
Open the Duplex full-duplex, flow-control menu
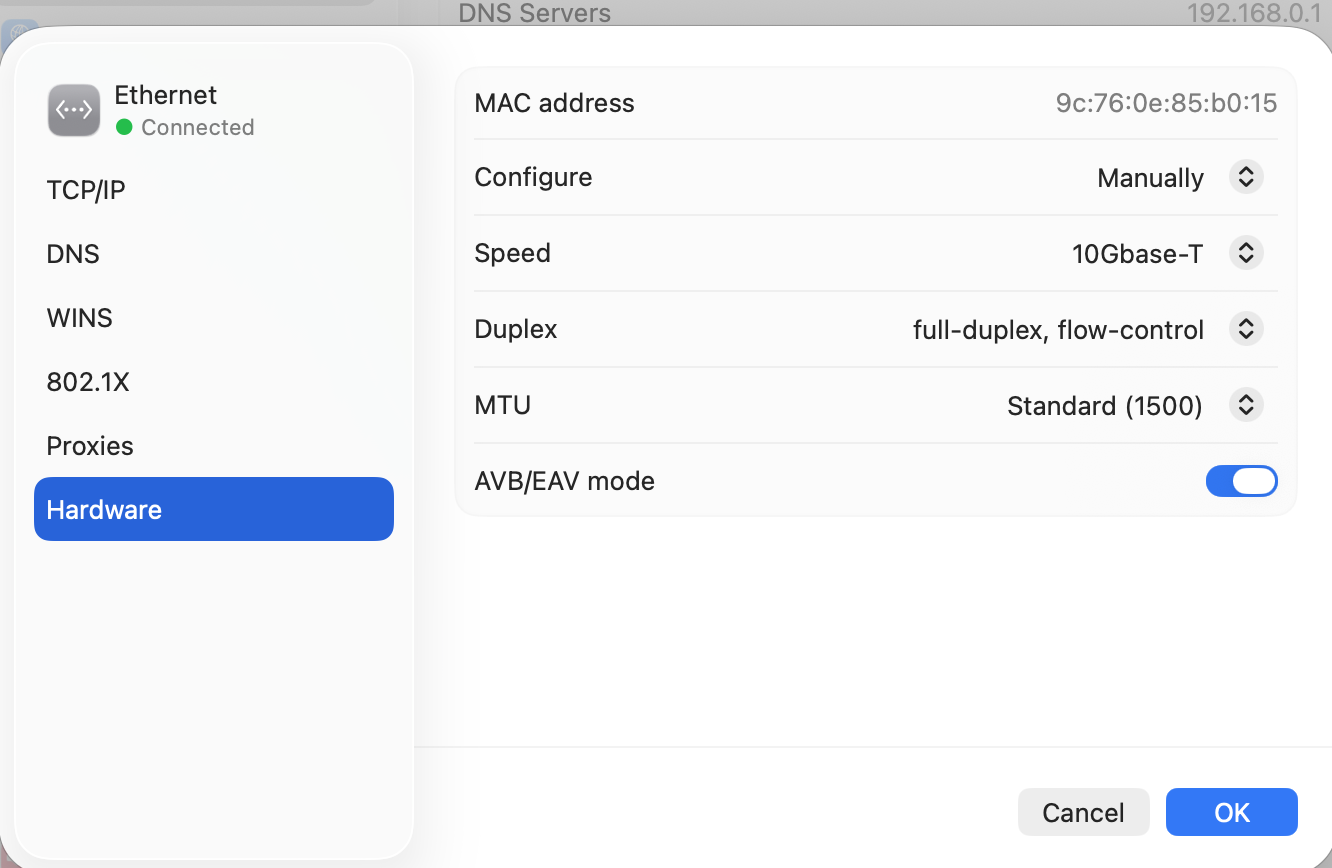tap(1245, 329)
